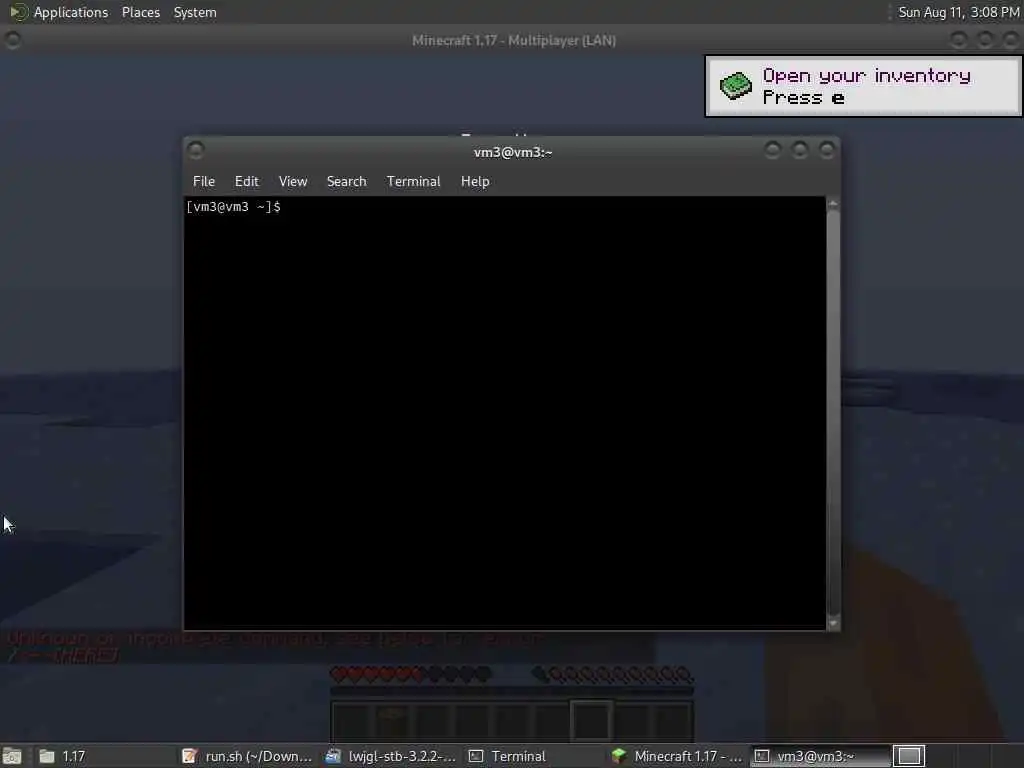This screenshot has height=768, width=1024.
Task: Click the Applications logo icon in top panel
Action: point(18,12)
